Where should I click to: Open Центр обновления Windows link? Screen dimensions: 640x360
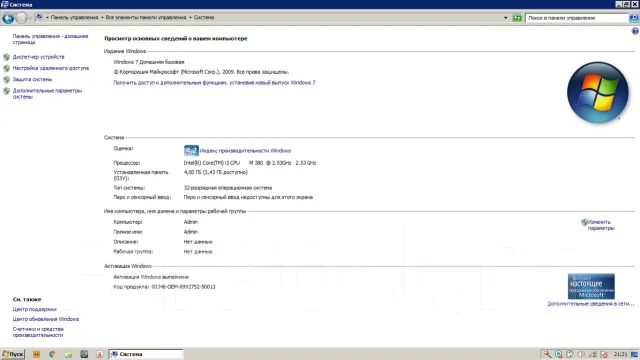[46, 319]
